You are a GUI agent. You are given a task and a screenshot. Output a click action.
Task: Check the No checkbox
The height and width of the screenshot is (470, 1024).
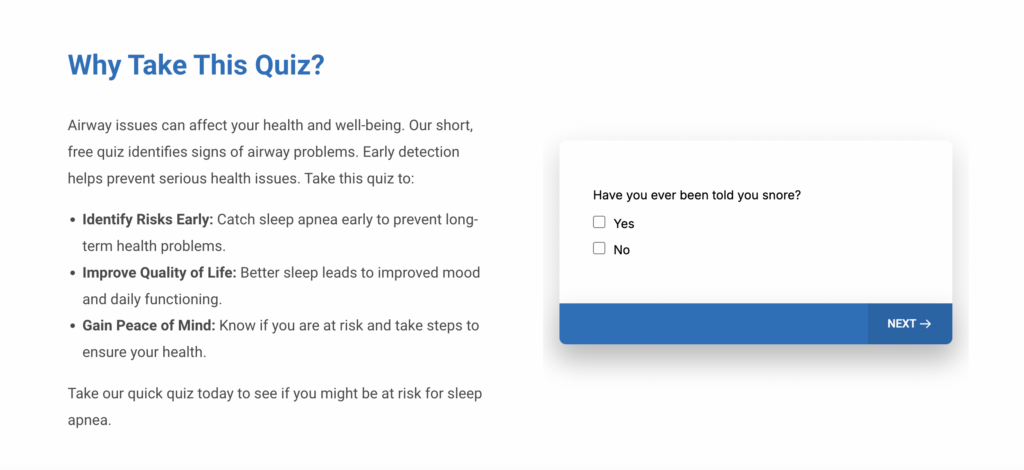pyautogui.click(x=599, y=249)
